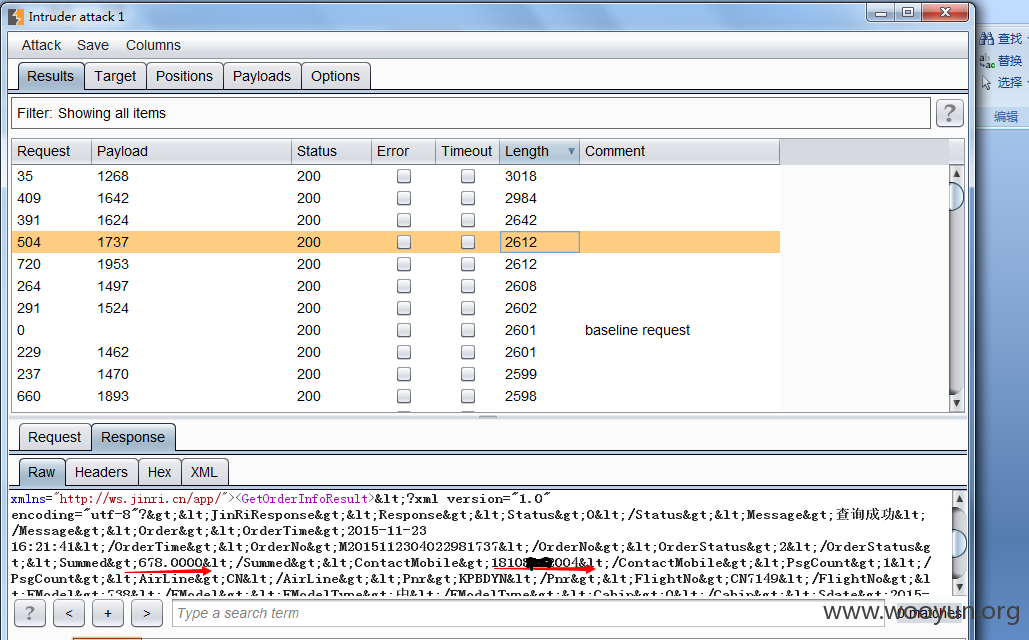Click the search term input field
Image resolution: width=1029 pixels, height=640 pixels.
[x=528, y=613]
